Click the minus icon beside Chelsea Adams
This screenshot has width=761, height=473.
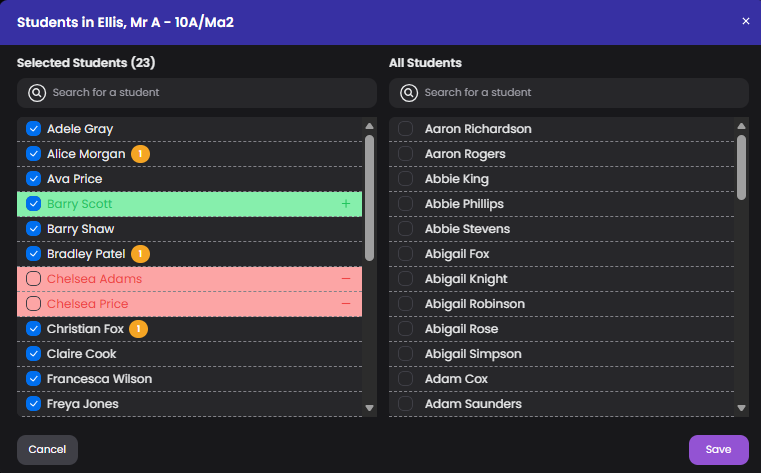(x=346, y=278)
